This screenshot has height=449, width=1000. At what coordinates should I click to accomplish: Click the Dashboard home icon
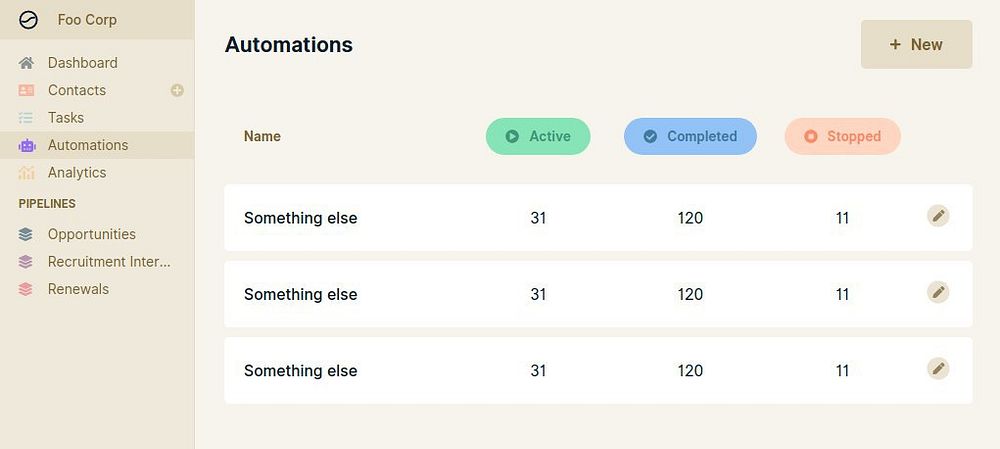pyautogui.click(x=27, y=63)
